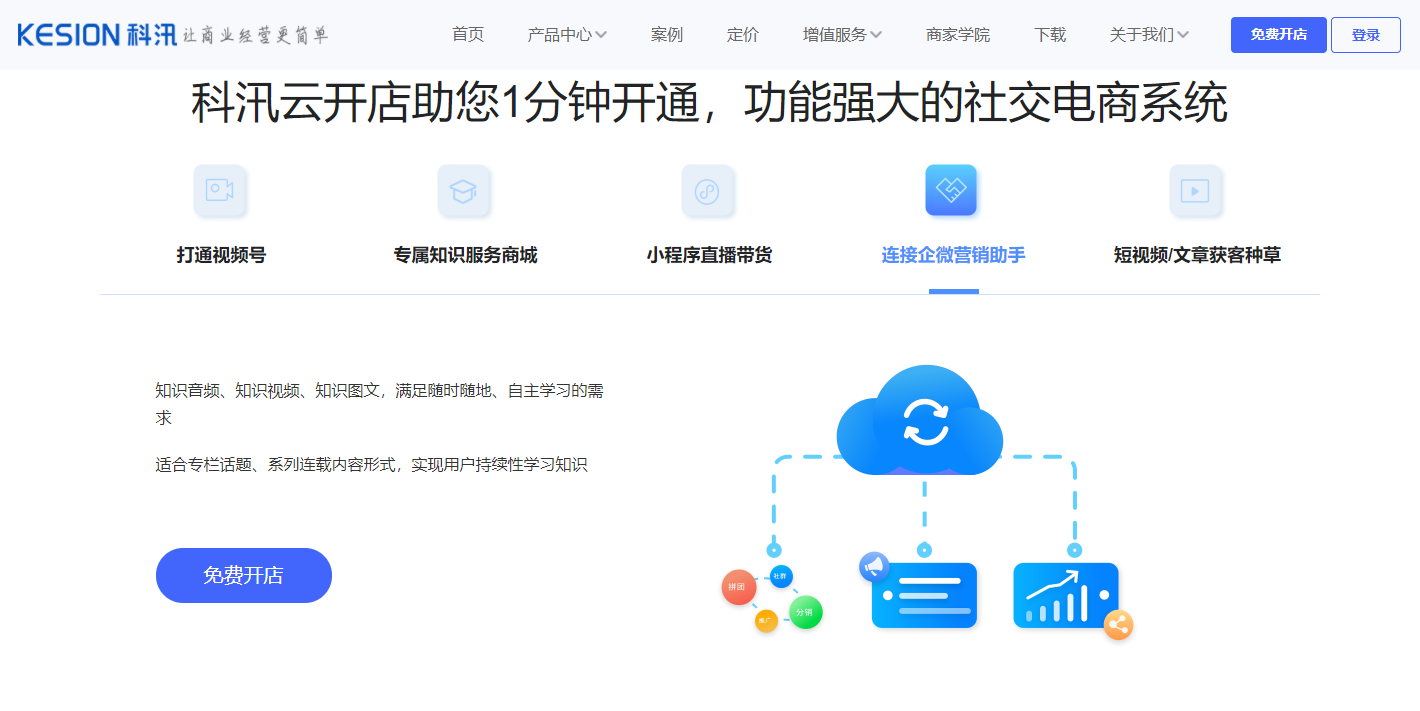Go to 首页 in navigation
Viewport: 1420px width, 711px height.
pyautogui.click(x=468, y=35)
